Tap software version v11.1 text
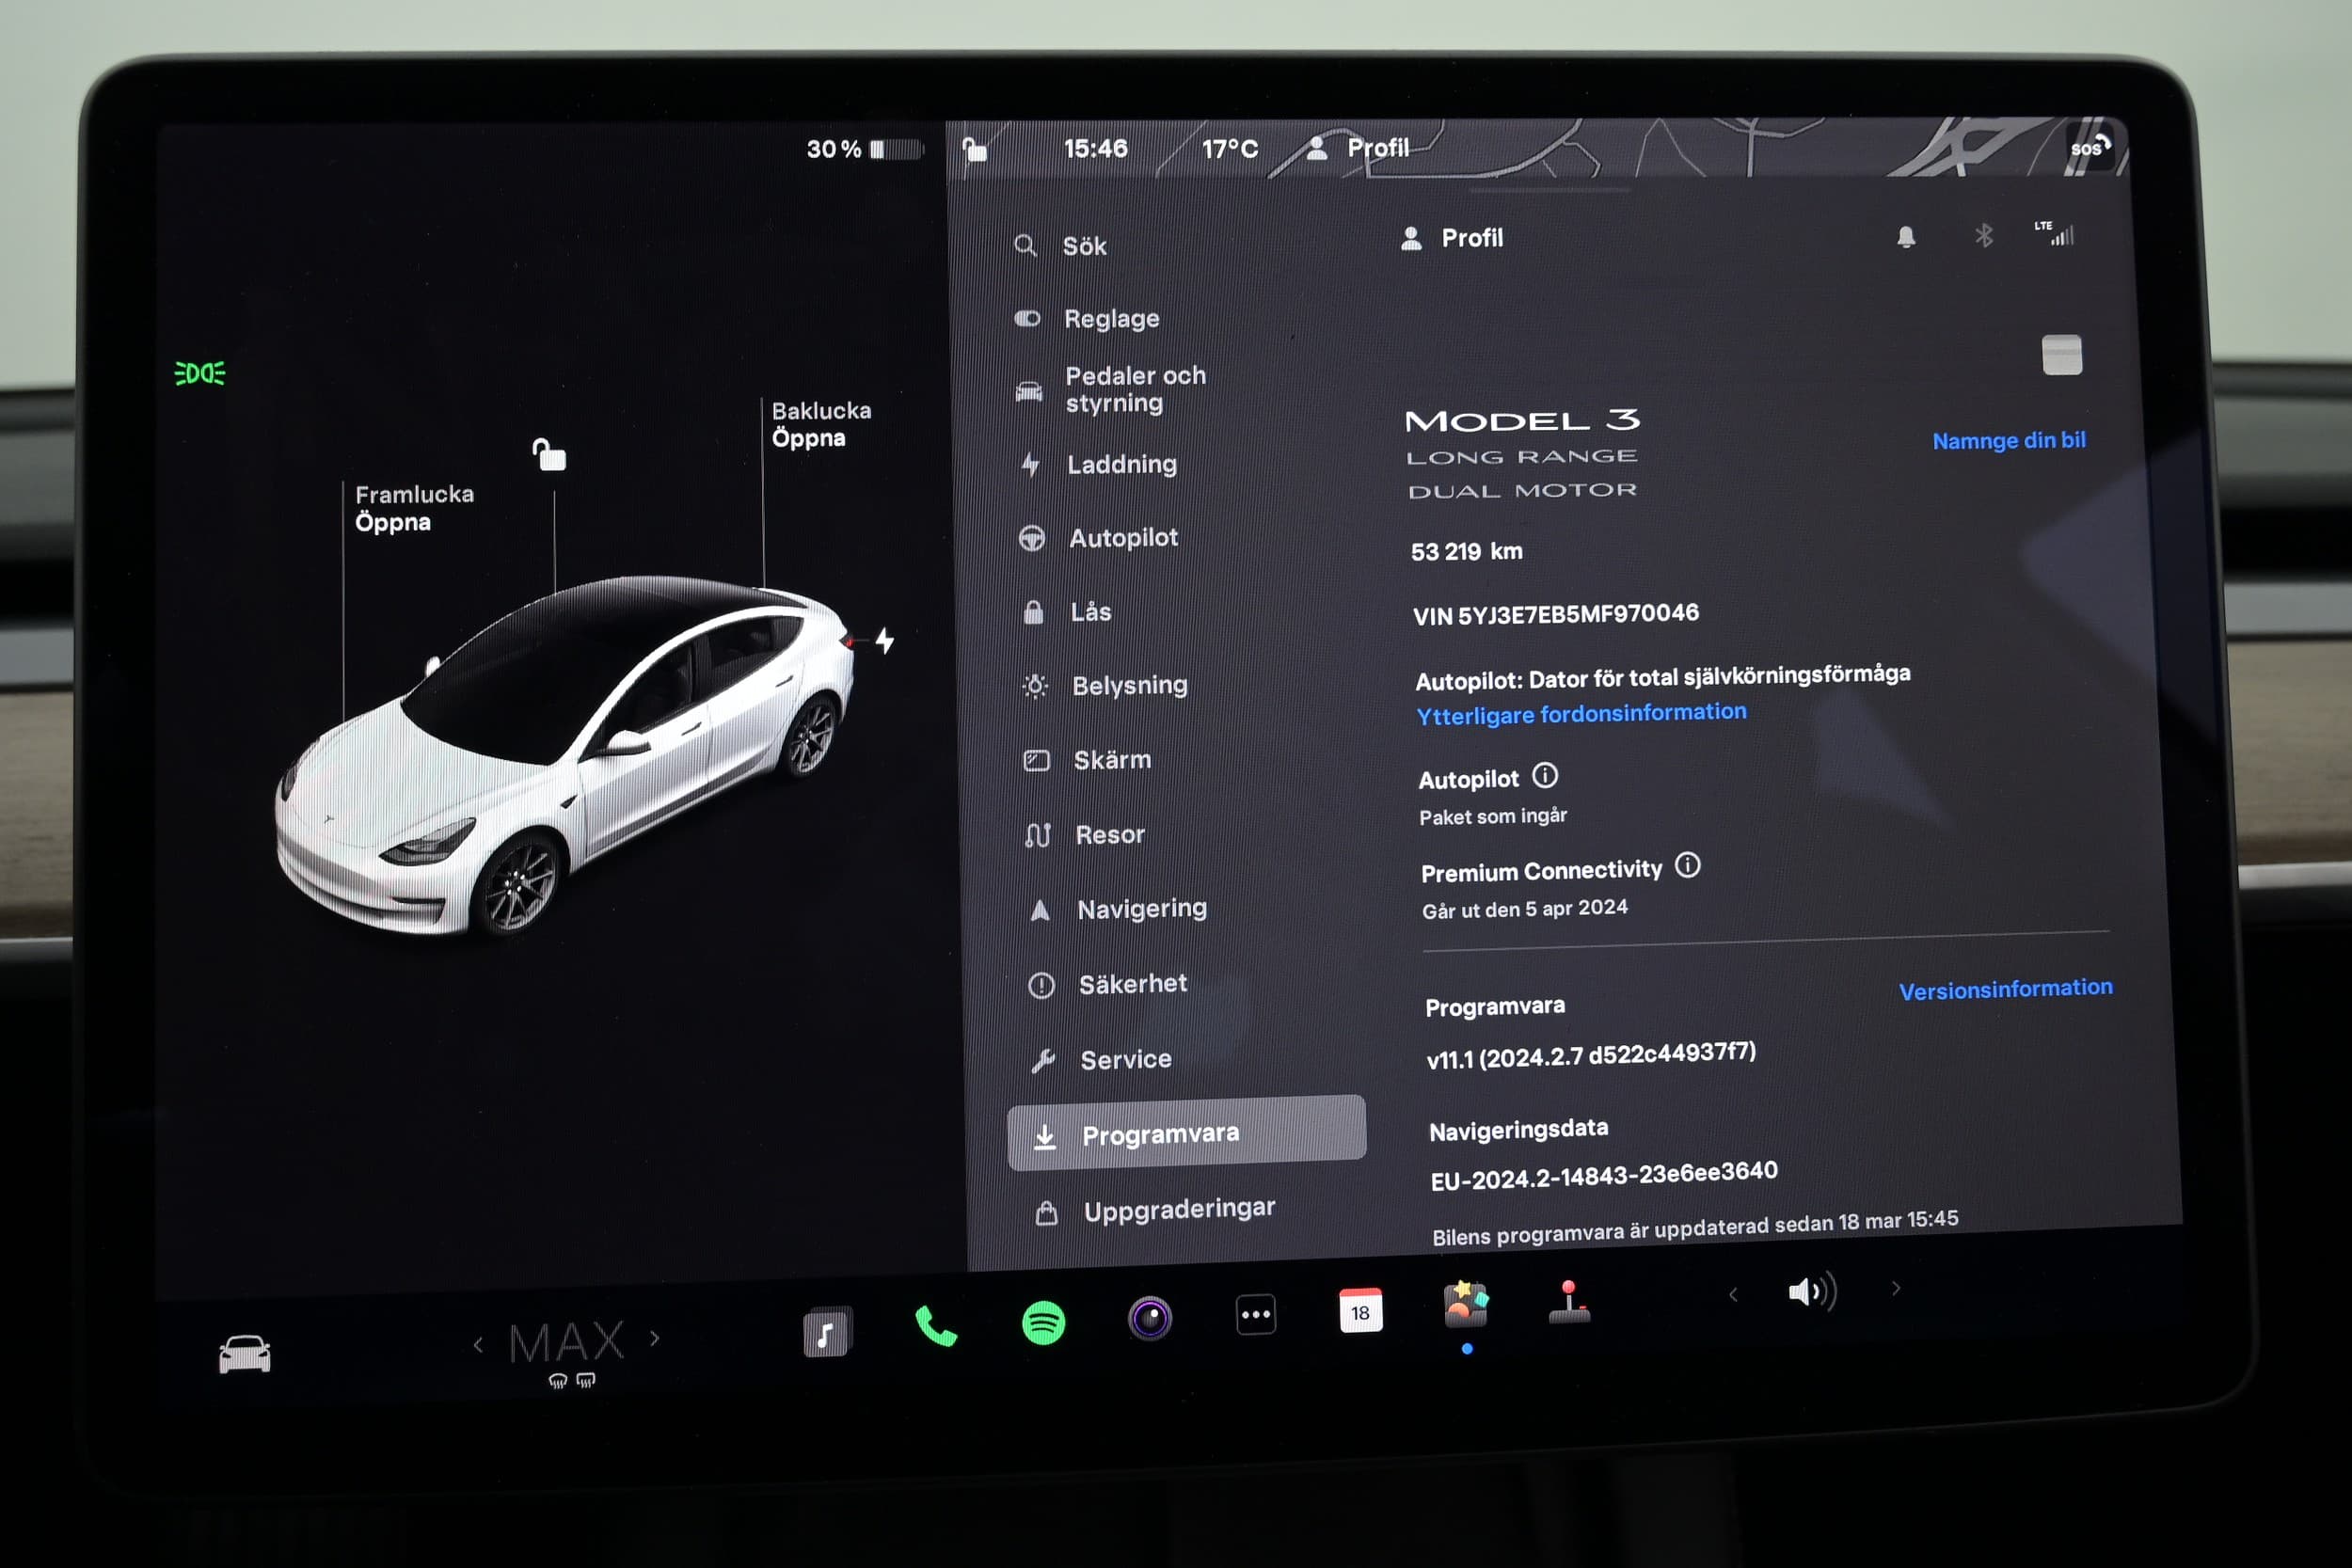The width and height of the screenshot is (2352, 1568). coord(1591,1055)
